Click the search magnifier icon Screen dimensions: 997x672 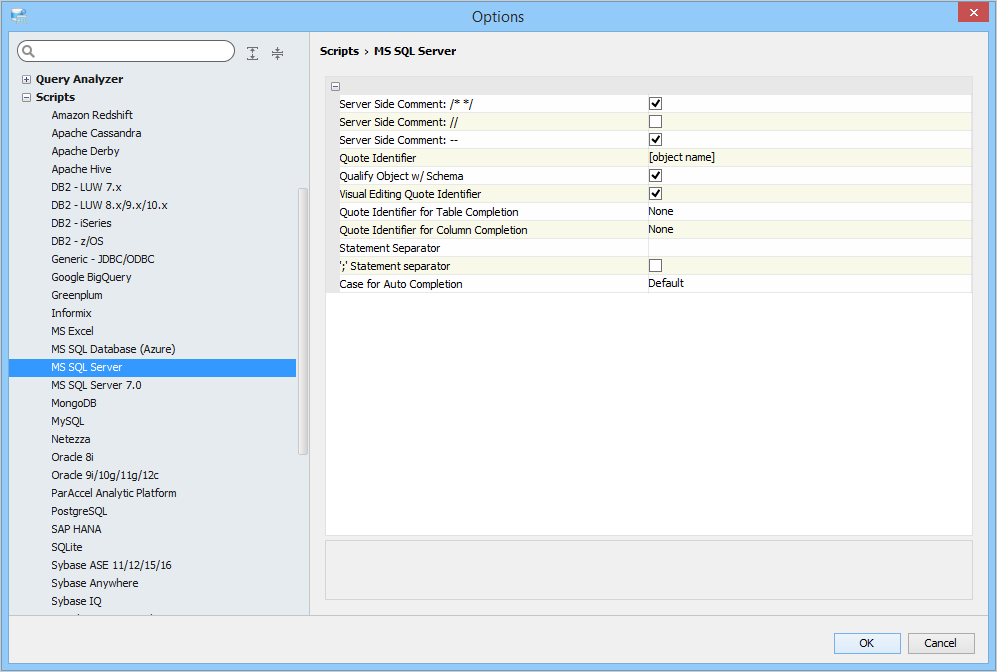coord(29,51)
